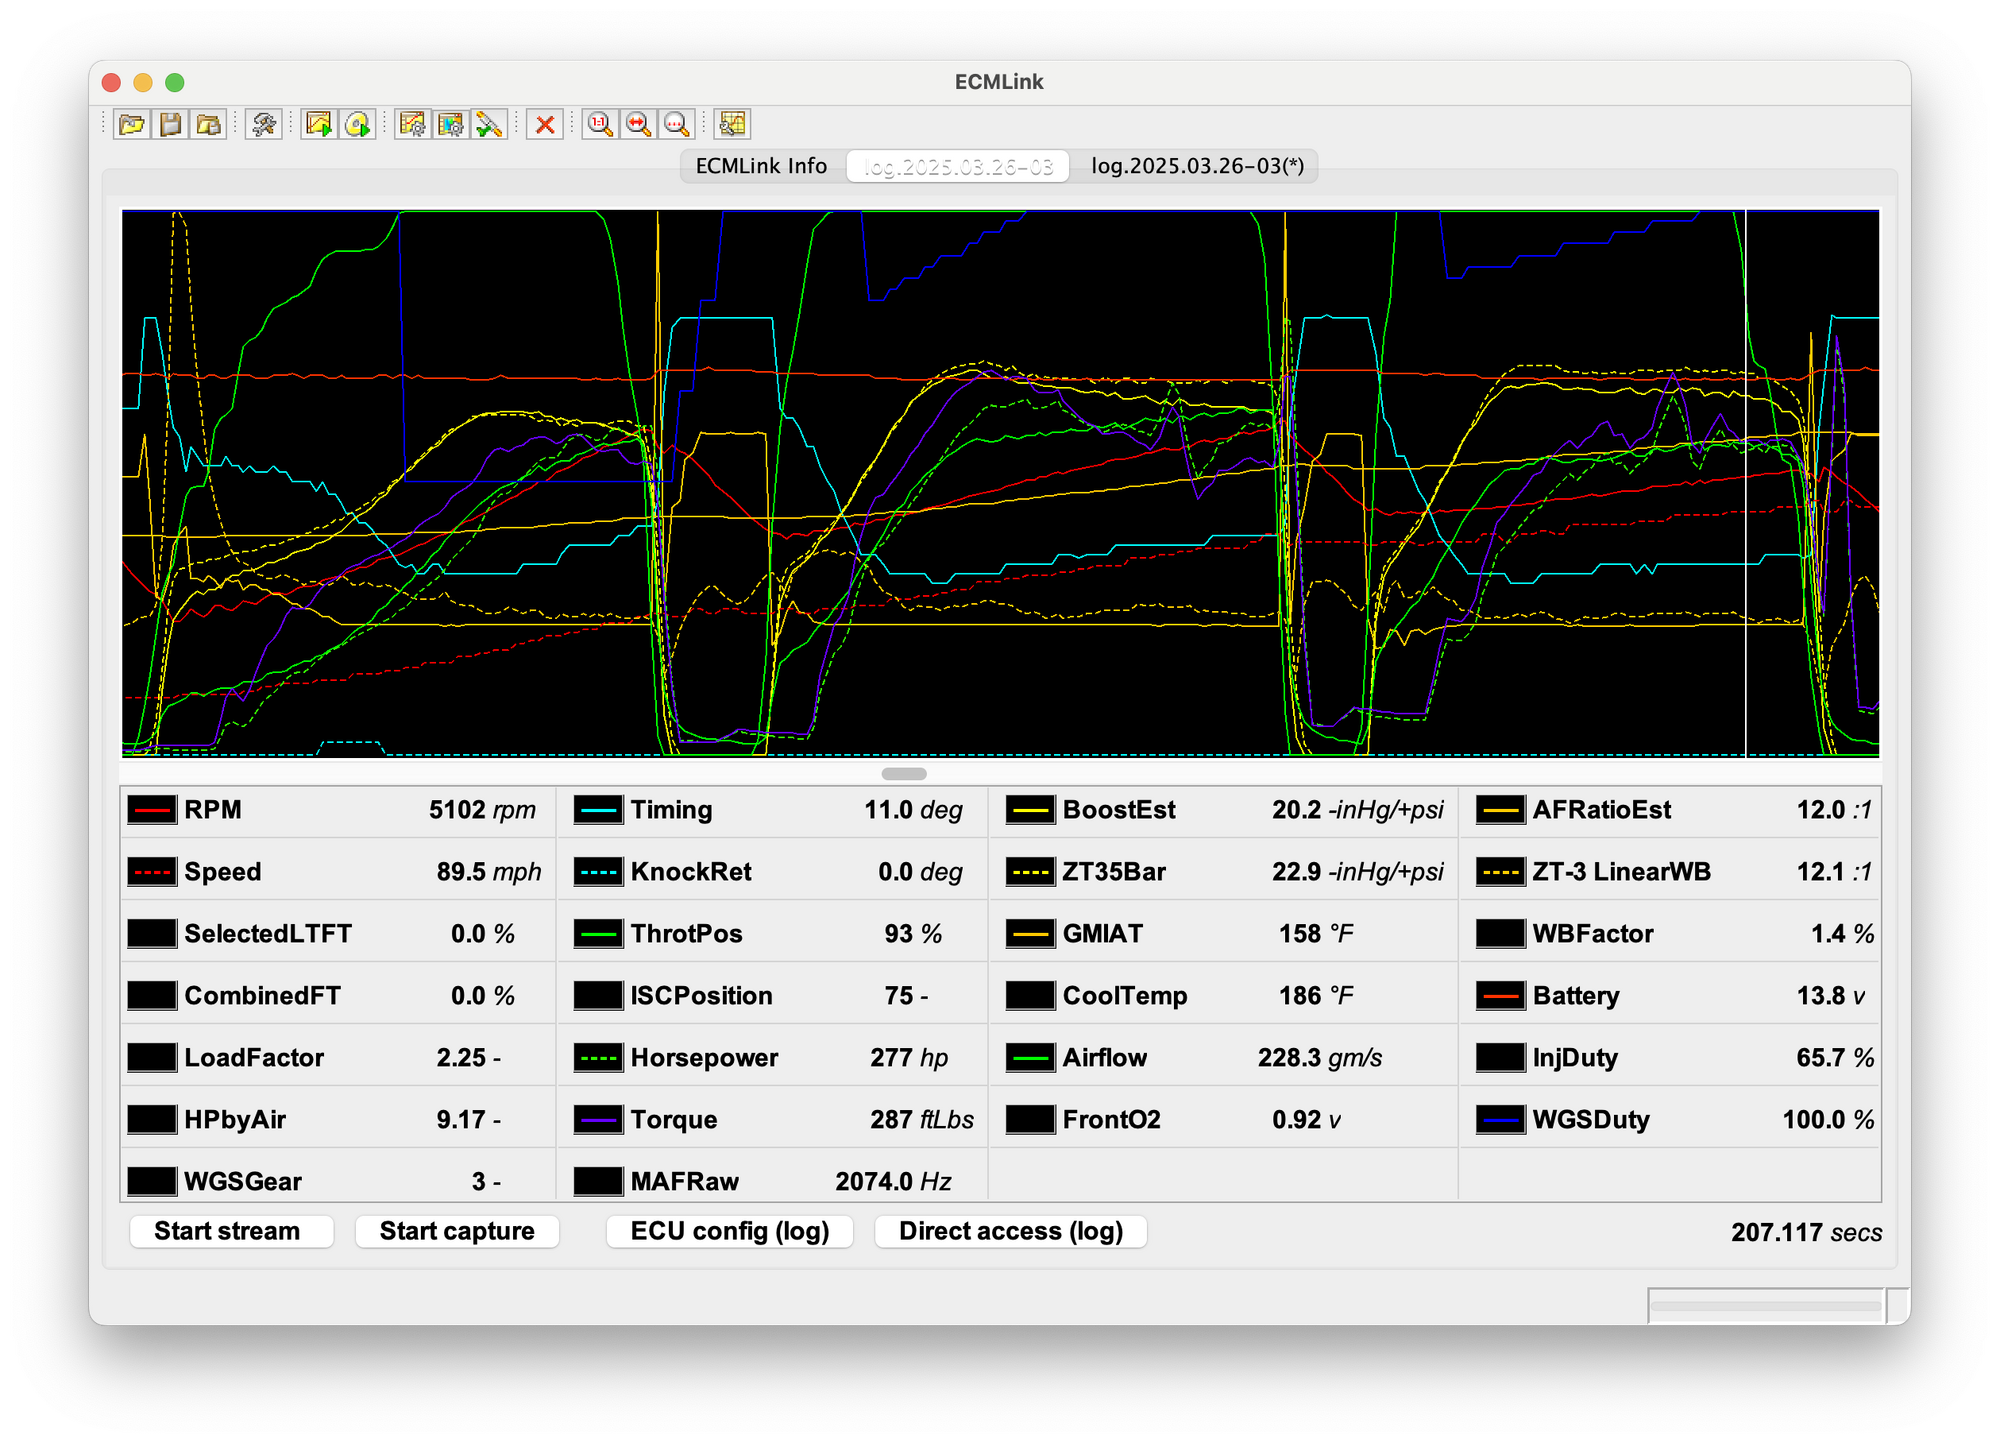Select the CombinedFT row label

pyautogui.click(x=262, y=996)
